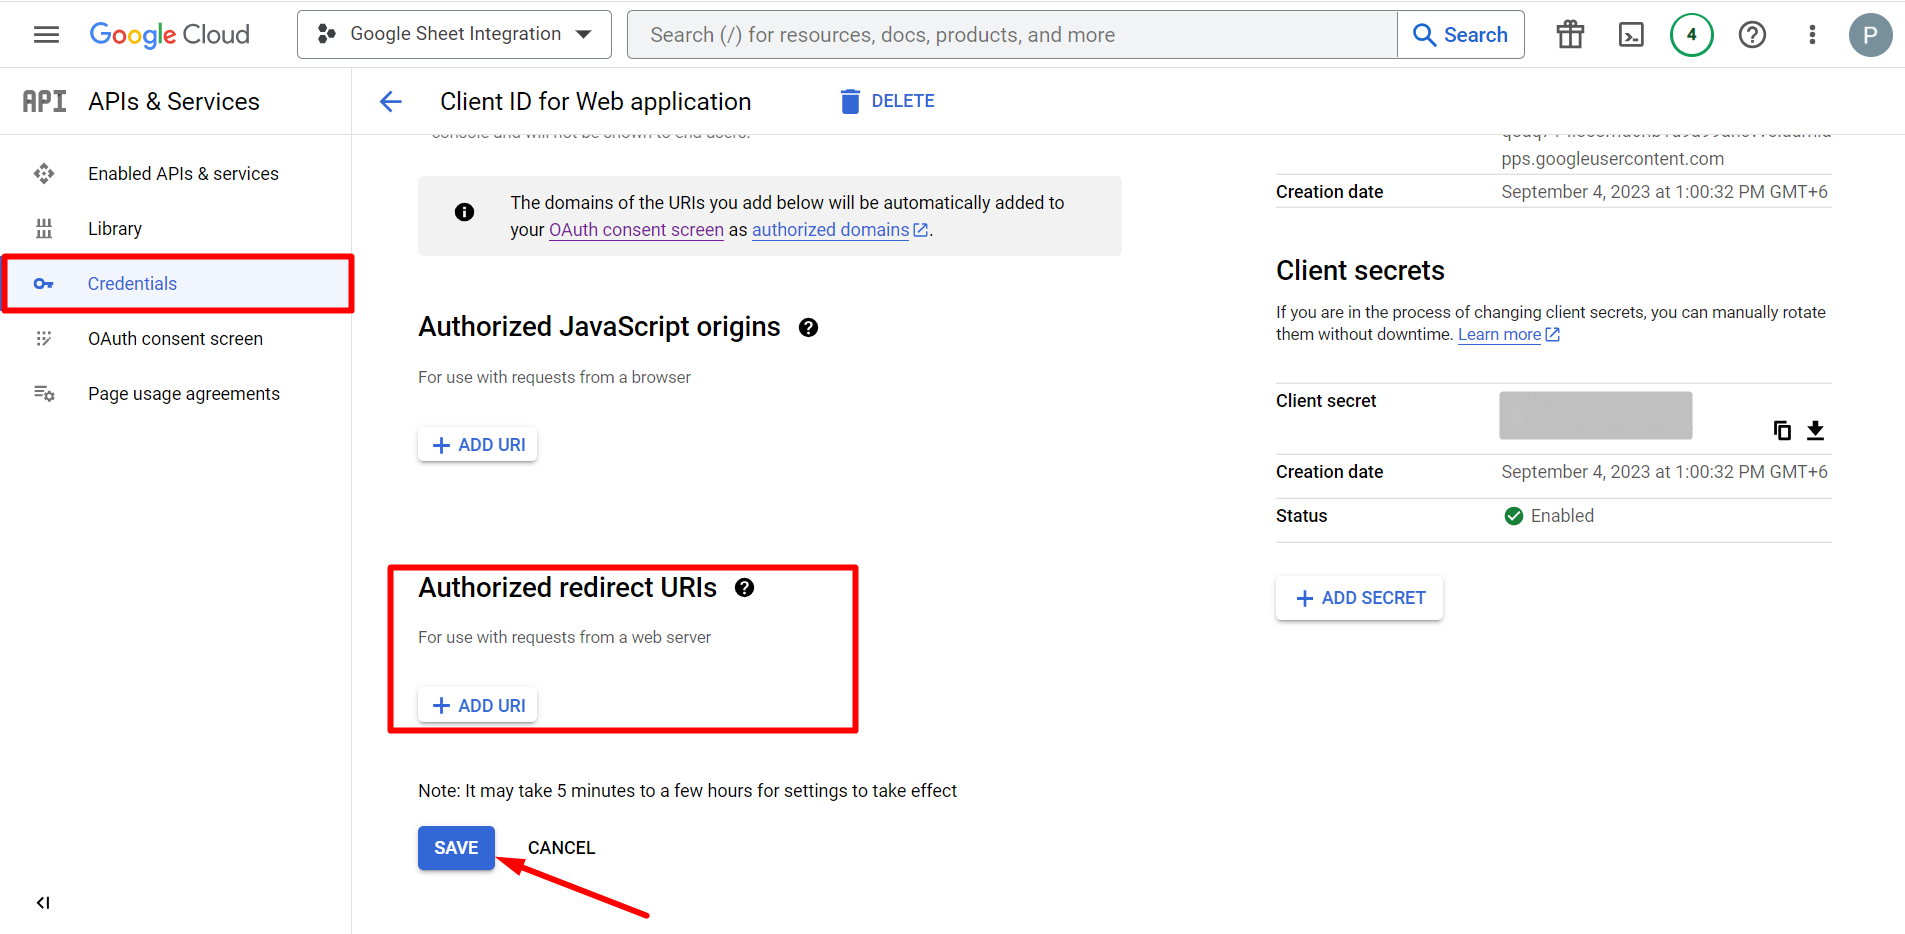Go back with the left arrow
Viewport: 1905px width, 934px height.
pyautogui.click(x=391, y=101)
